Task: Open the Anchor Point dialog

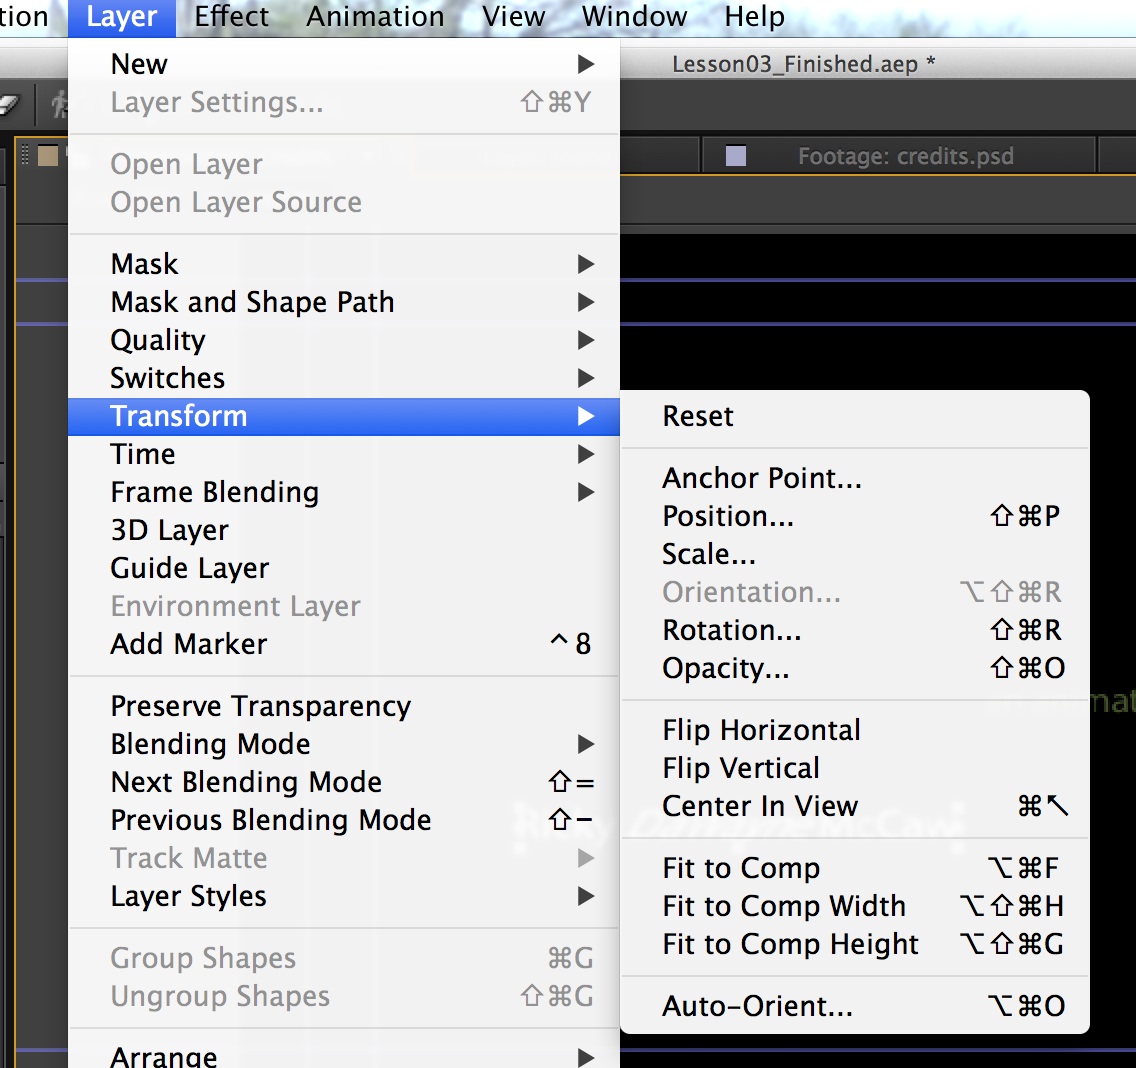Action: pos(761,478)
